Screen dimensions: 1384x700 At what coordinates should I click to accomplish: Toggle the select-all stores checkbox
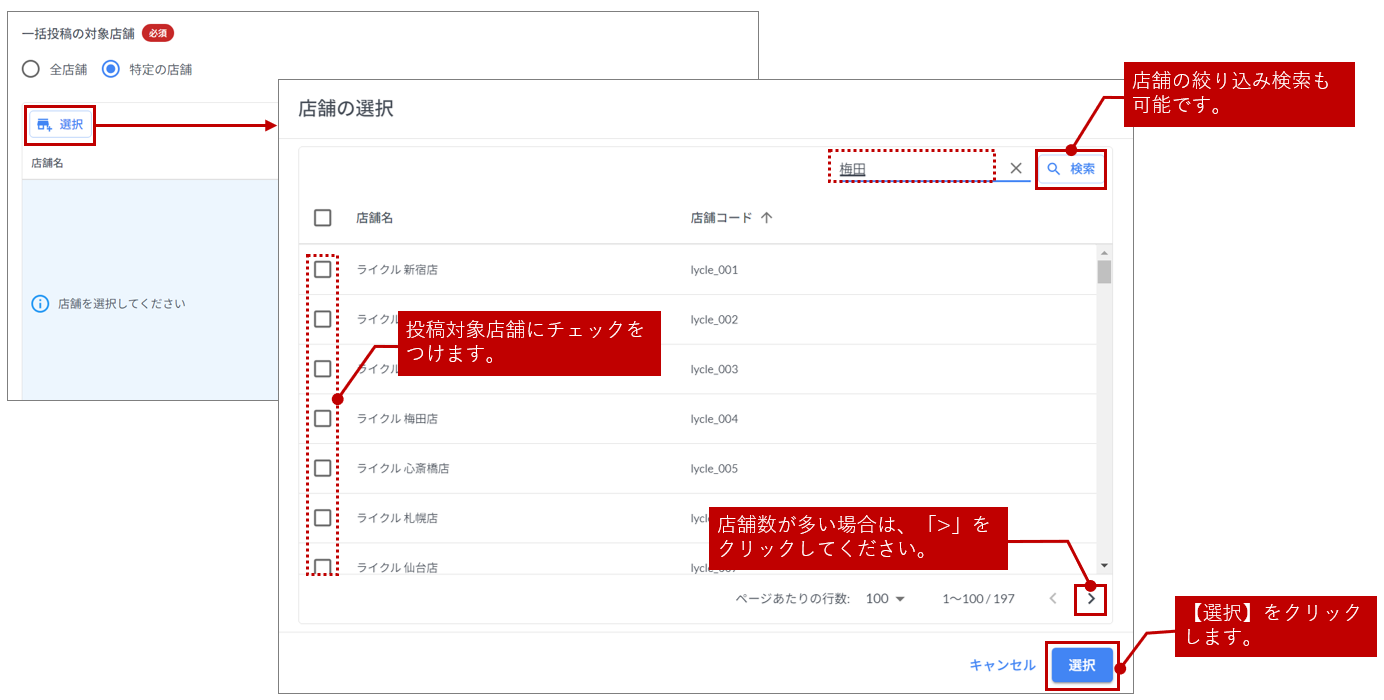(323, 218)
